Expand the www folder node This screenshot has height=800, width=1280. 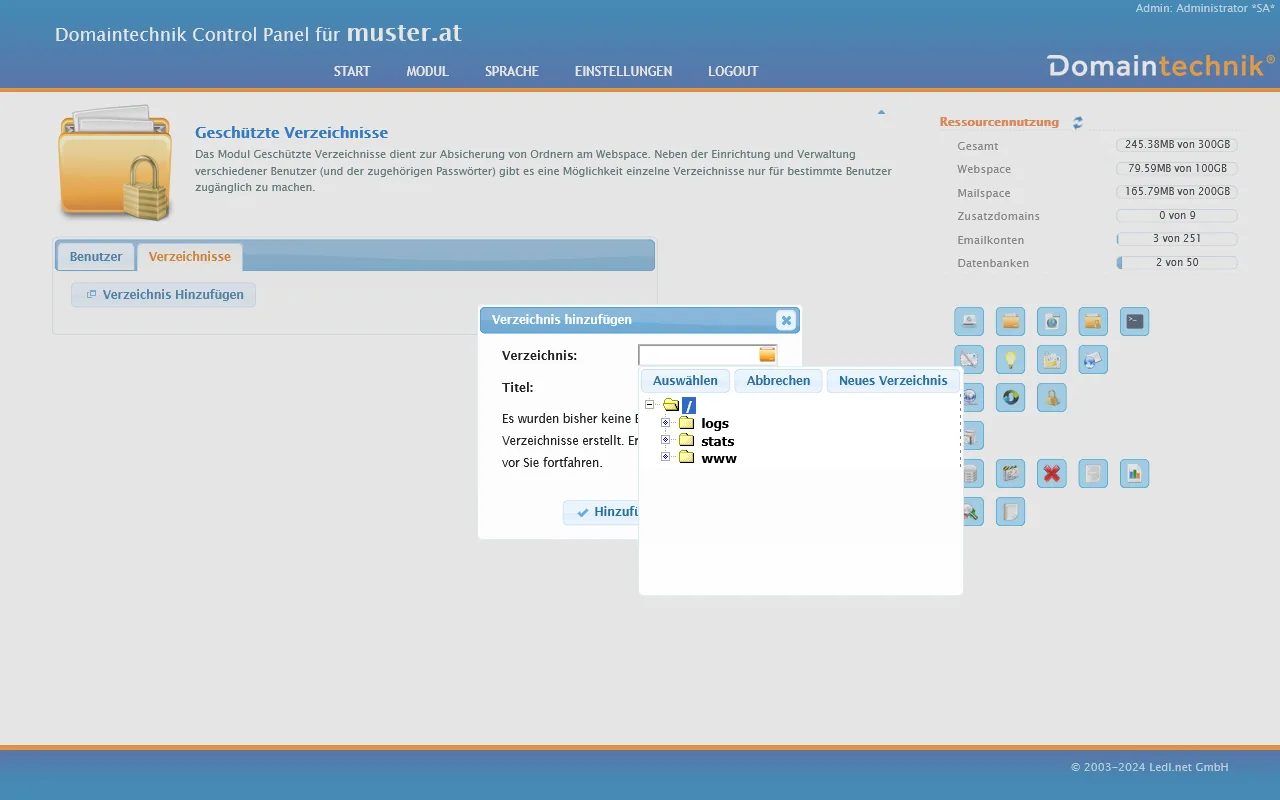point(665,457)
